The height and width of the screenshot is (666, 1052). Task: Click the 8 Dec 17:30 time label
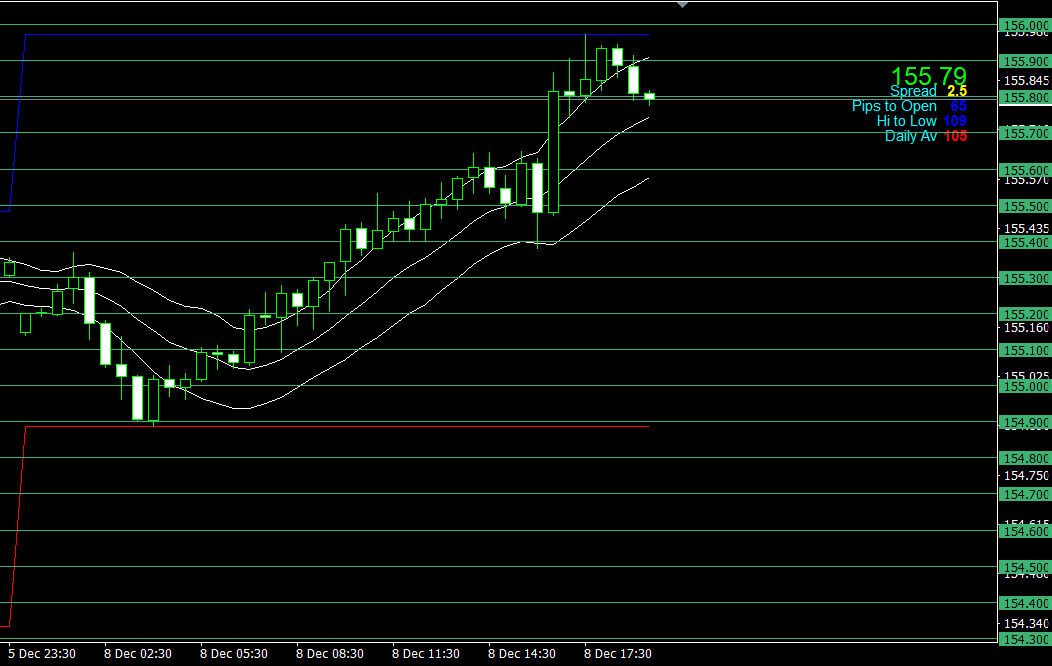618,654
